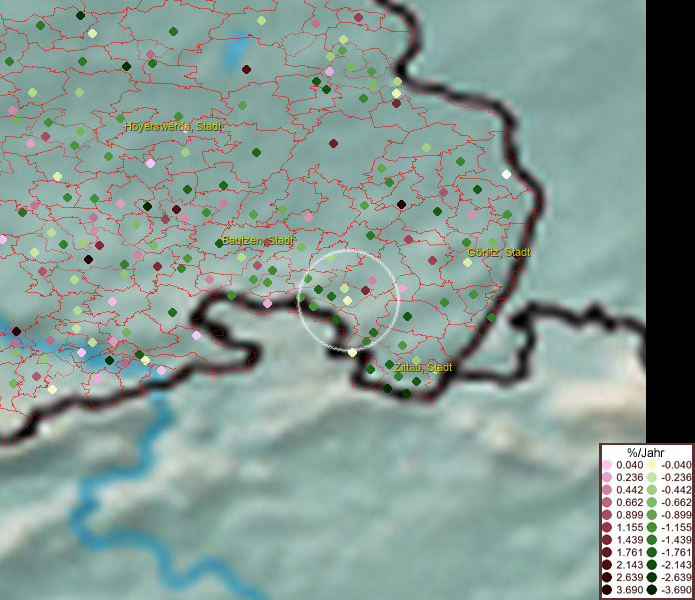Click the small blue lake at top
The image size is (695, 600).
(x=237, y=50)
